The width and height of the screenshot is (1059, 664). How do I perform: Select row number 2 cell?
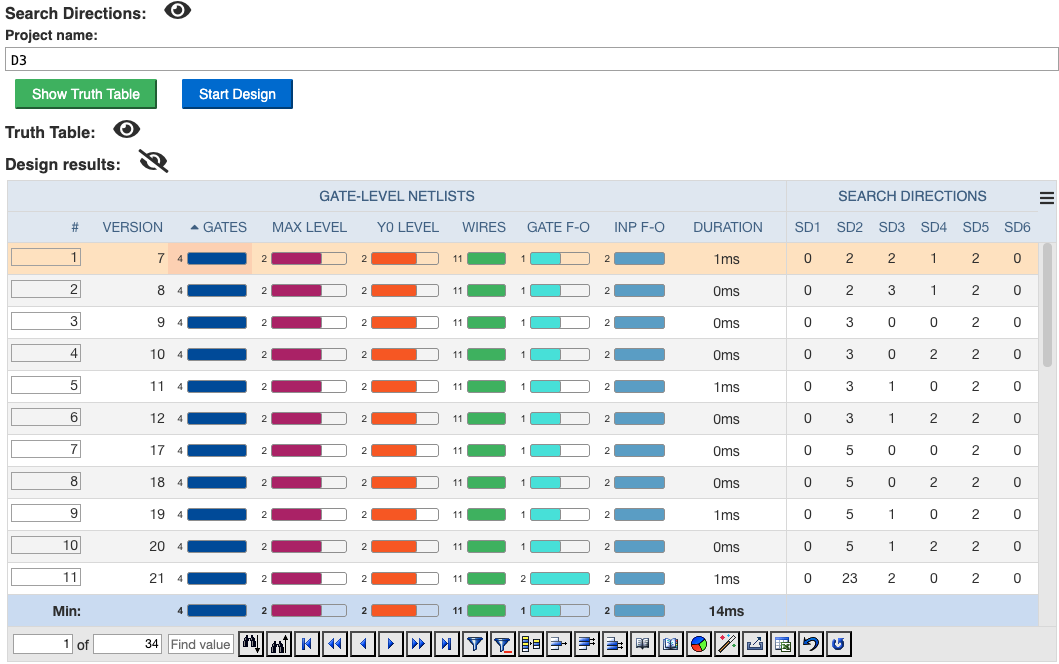click(x=46, y=290)
